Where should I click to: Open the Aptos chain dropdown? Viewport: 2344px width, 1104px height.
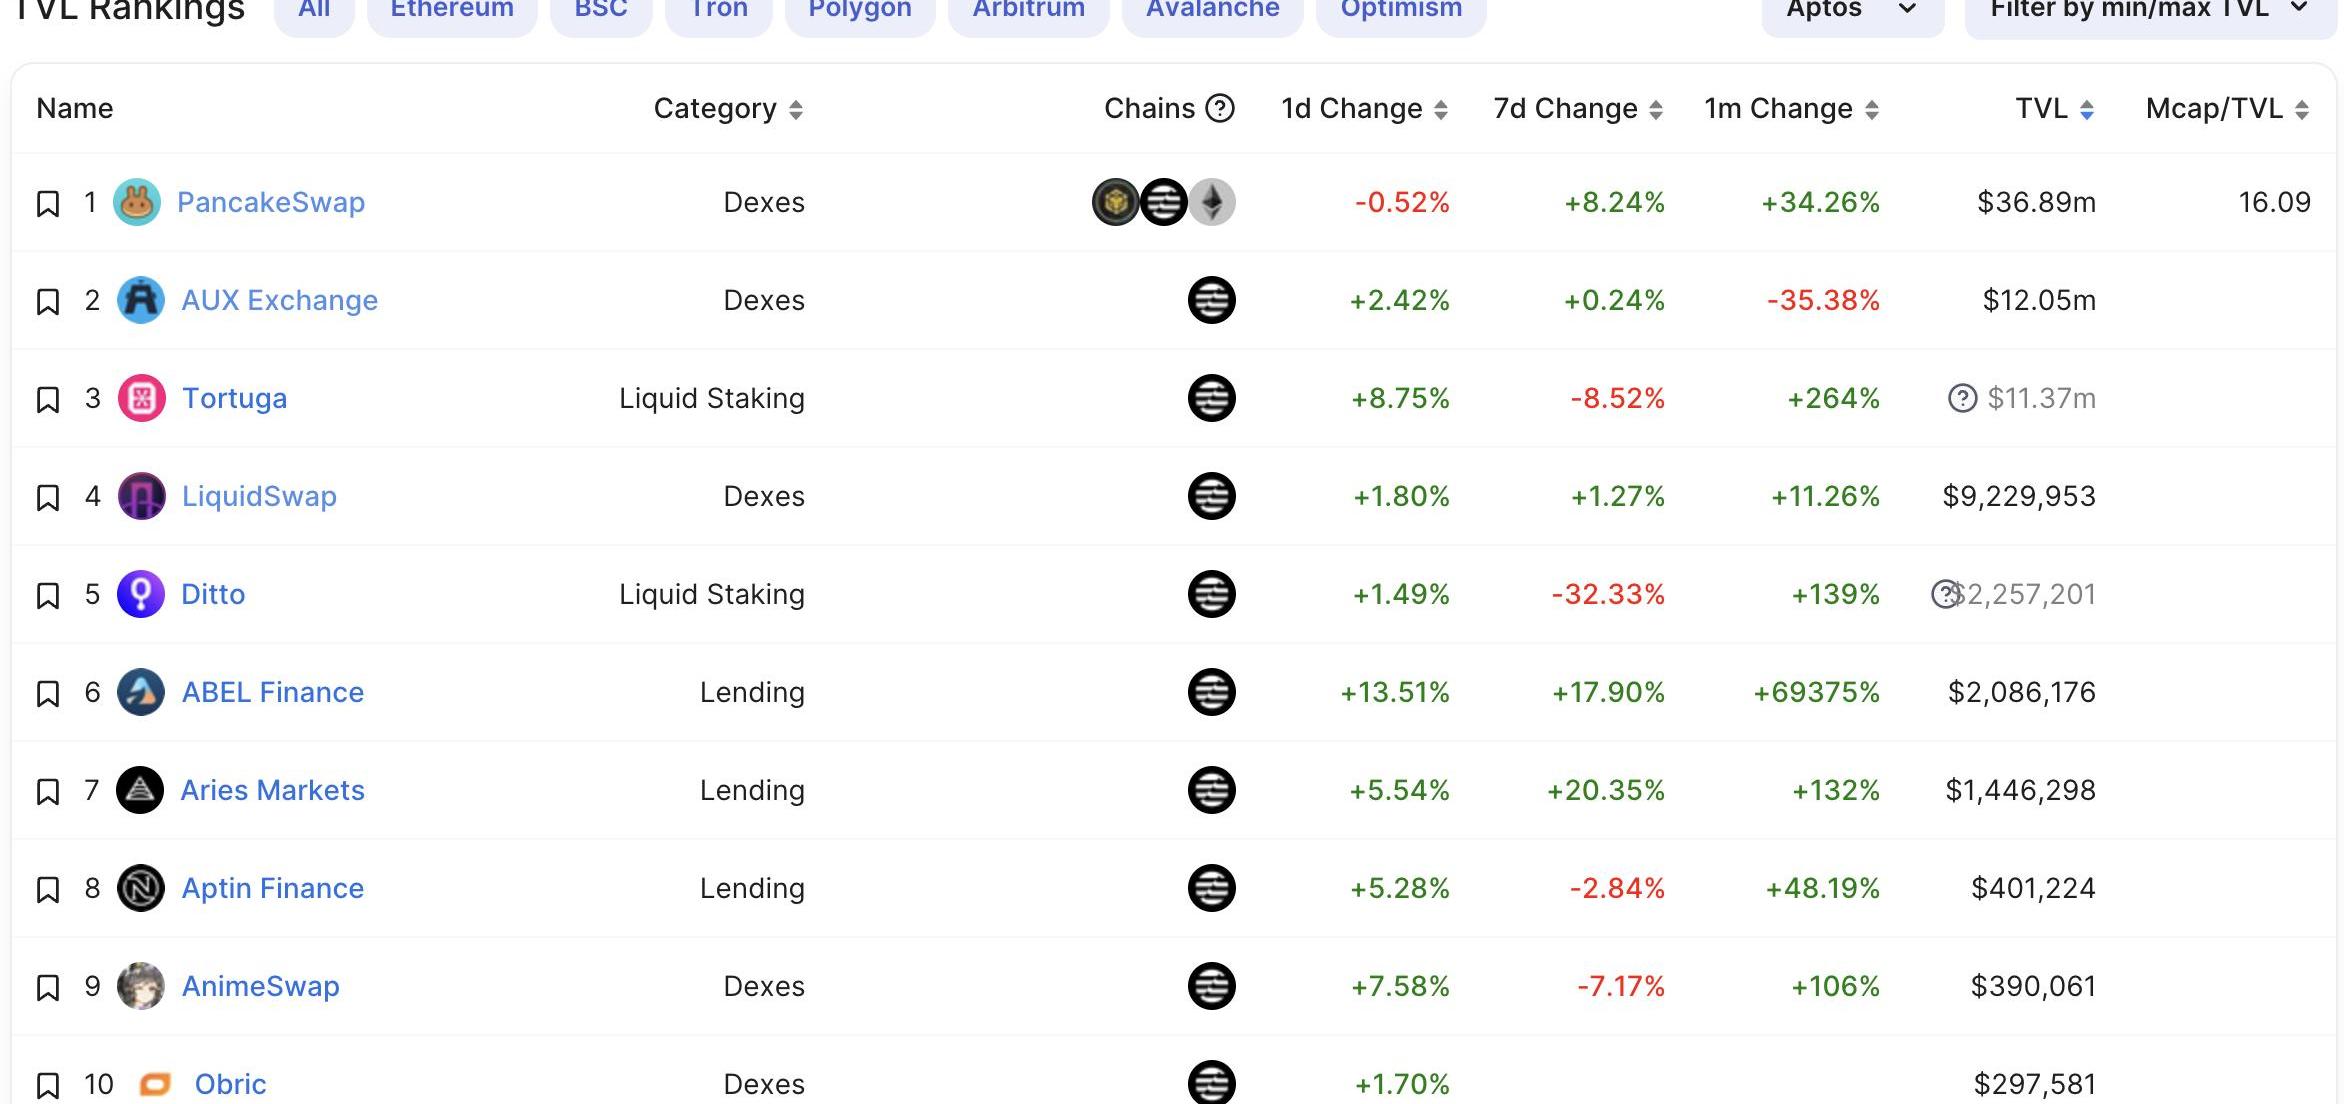click(x=1852, y=10)
